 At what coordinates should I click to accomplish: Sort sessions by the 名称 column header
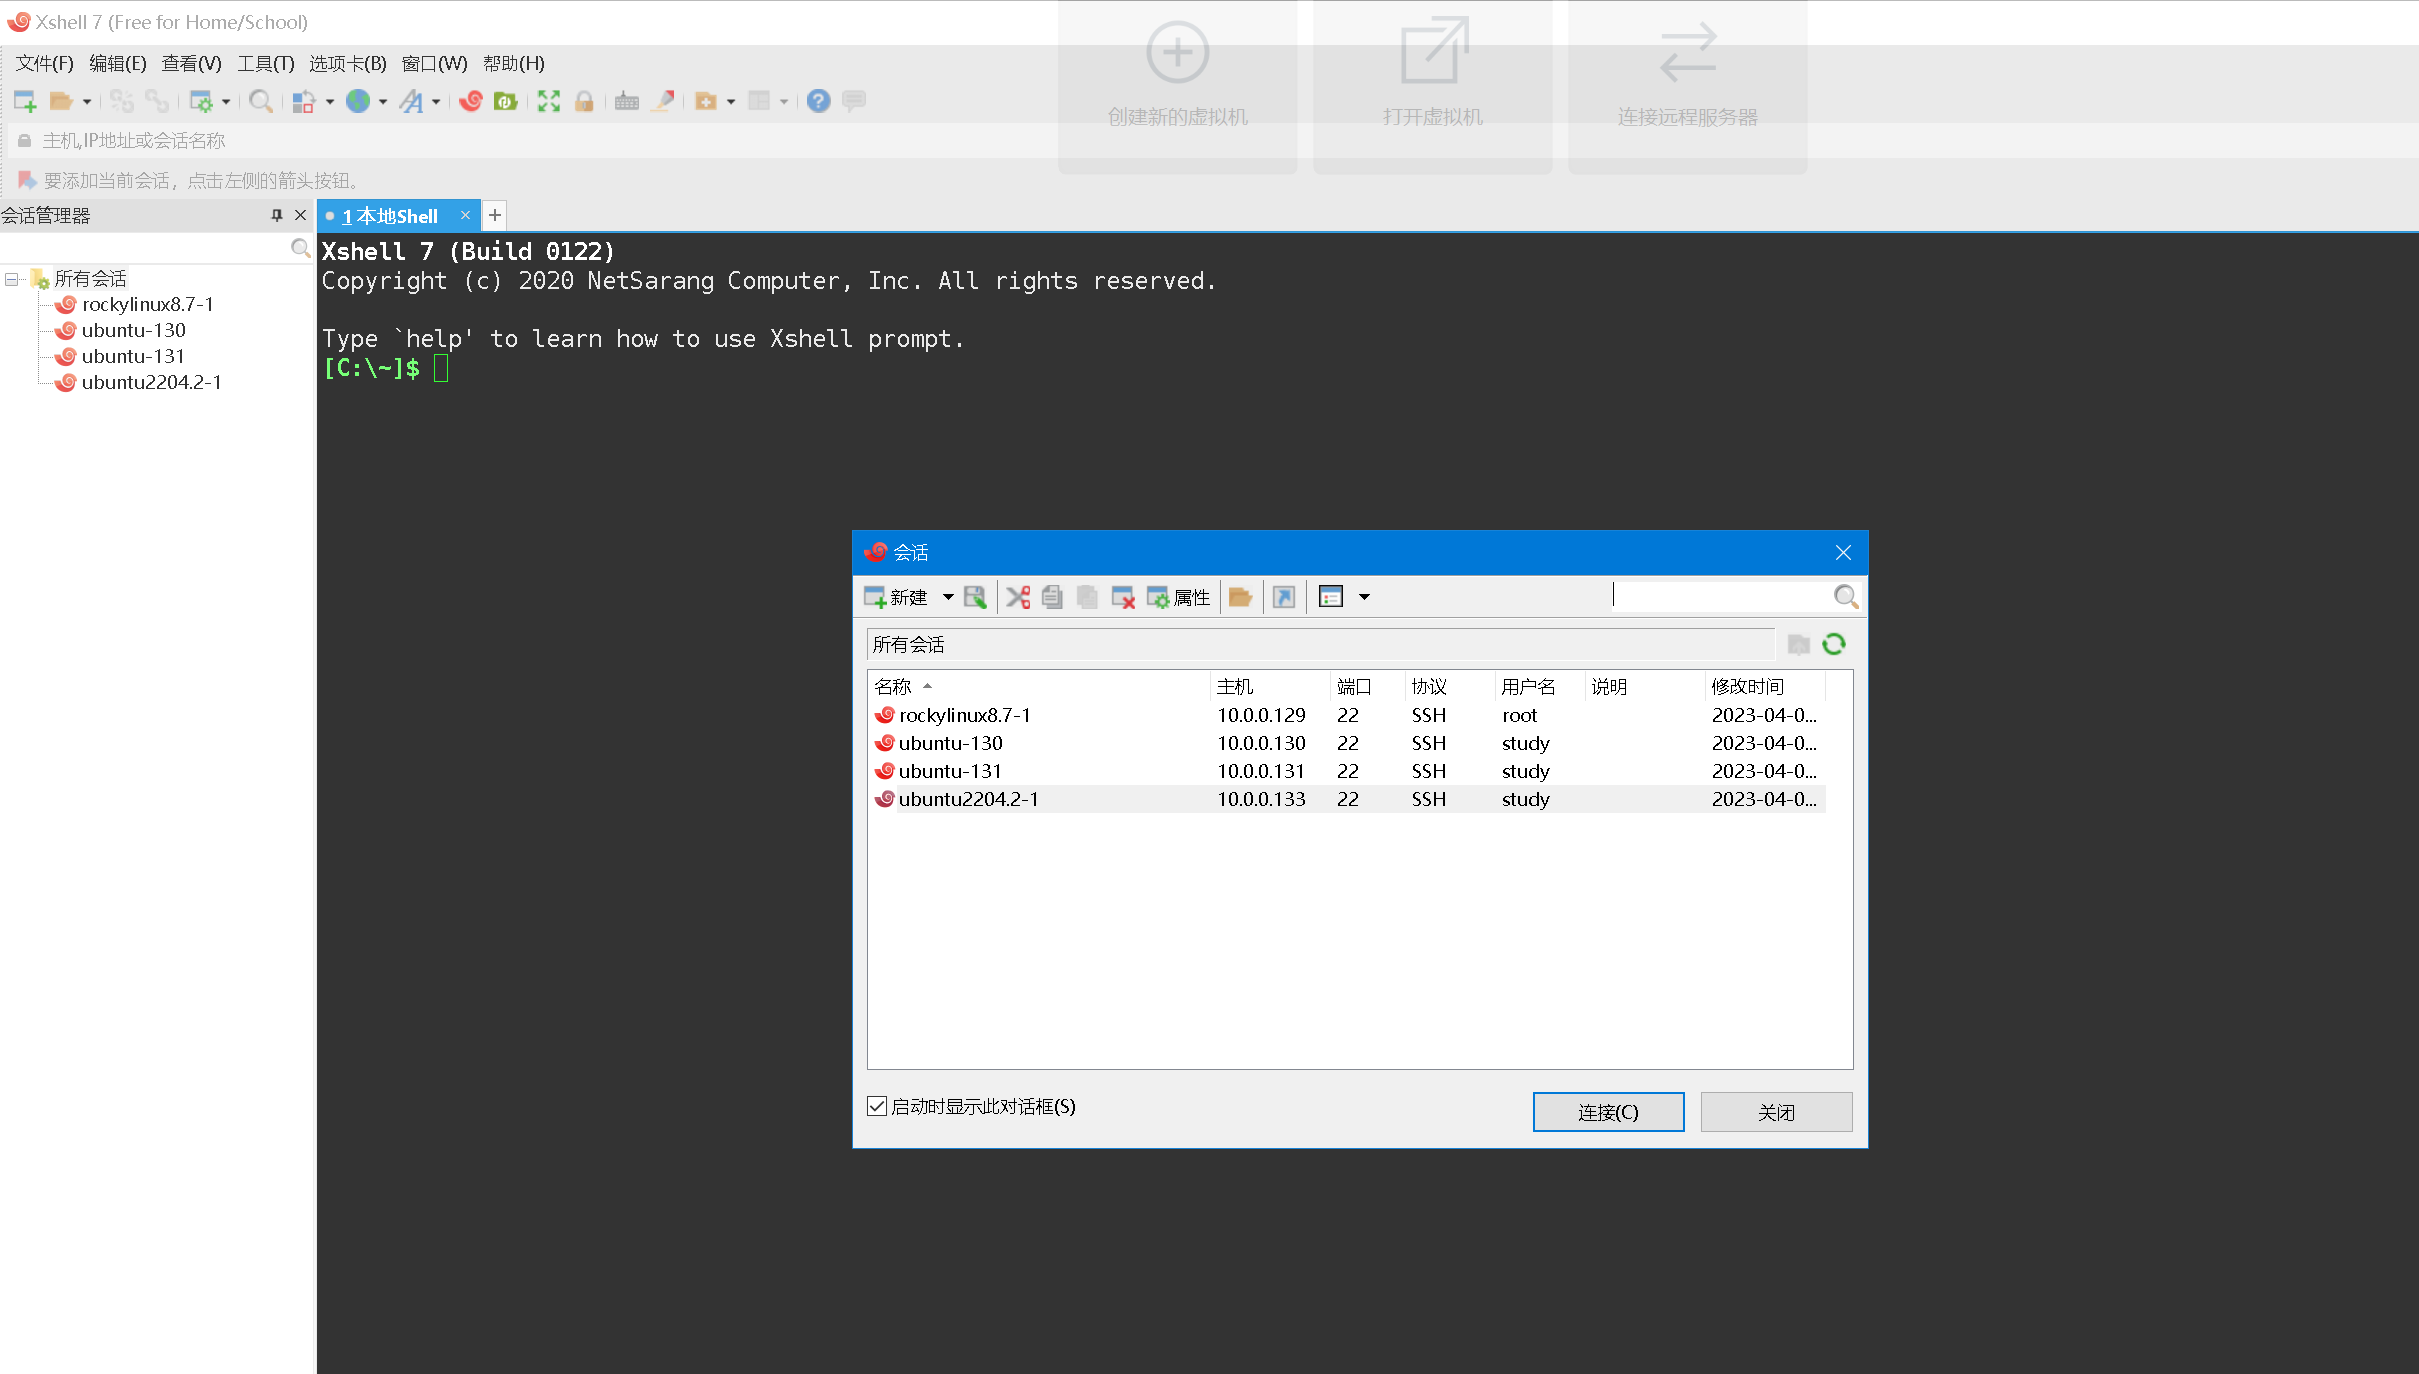pos(893,686)
